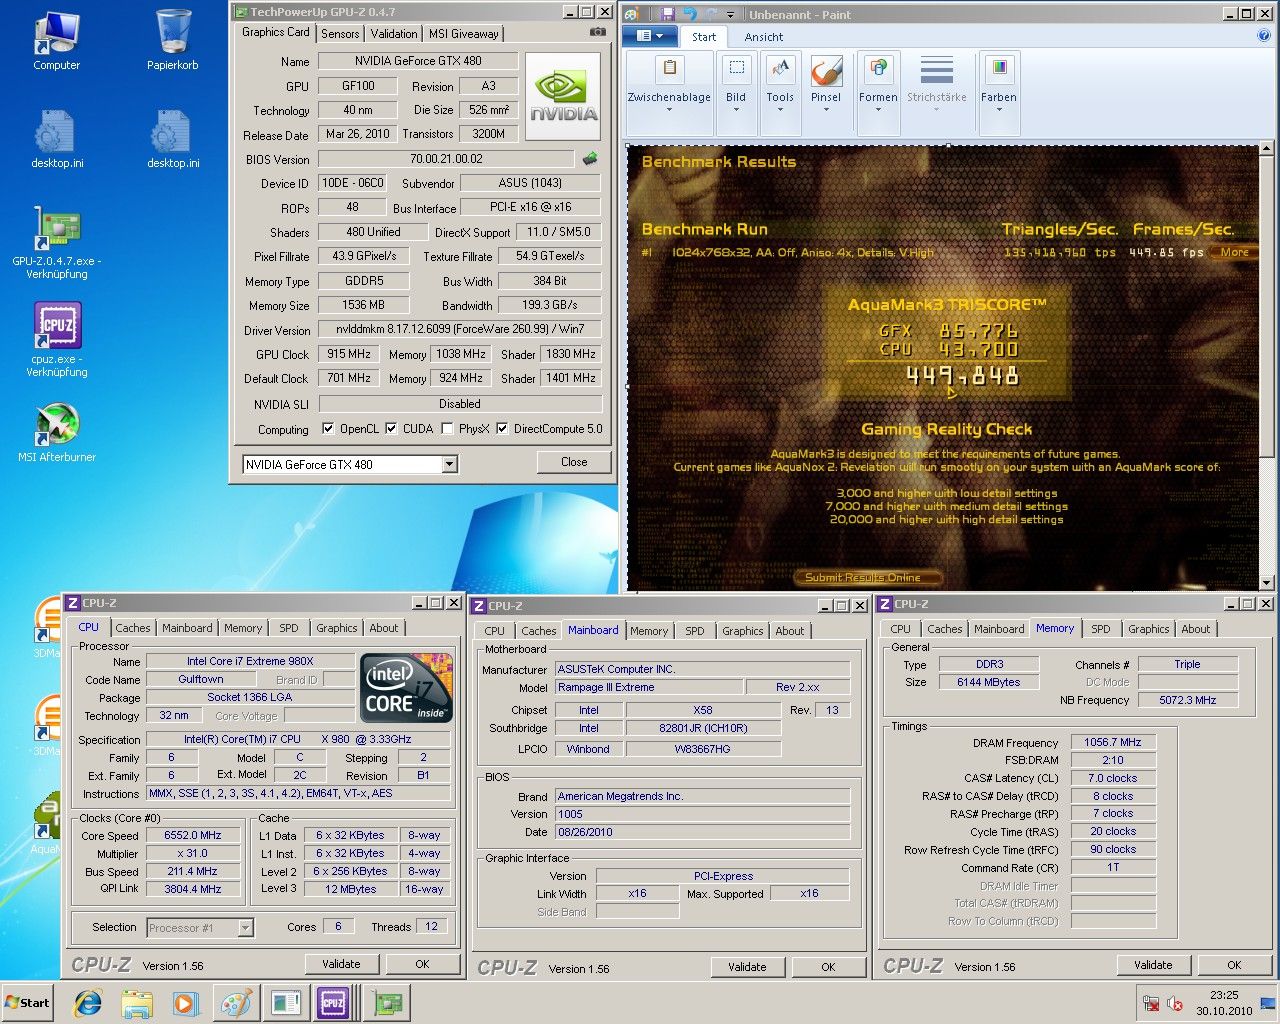
Task: Open the GPU-Z.0.4.7.exe shortcut on desktop
Action: click(x=57, y=243)
